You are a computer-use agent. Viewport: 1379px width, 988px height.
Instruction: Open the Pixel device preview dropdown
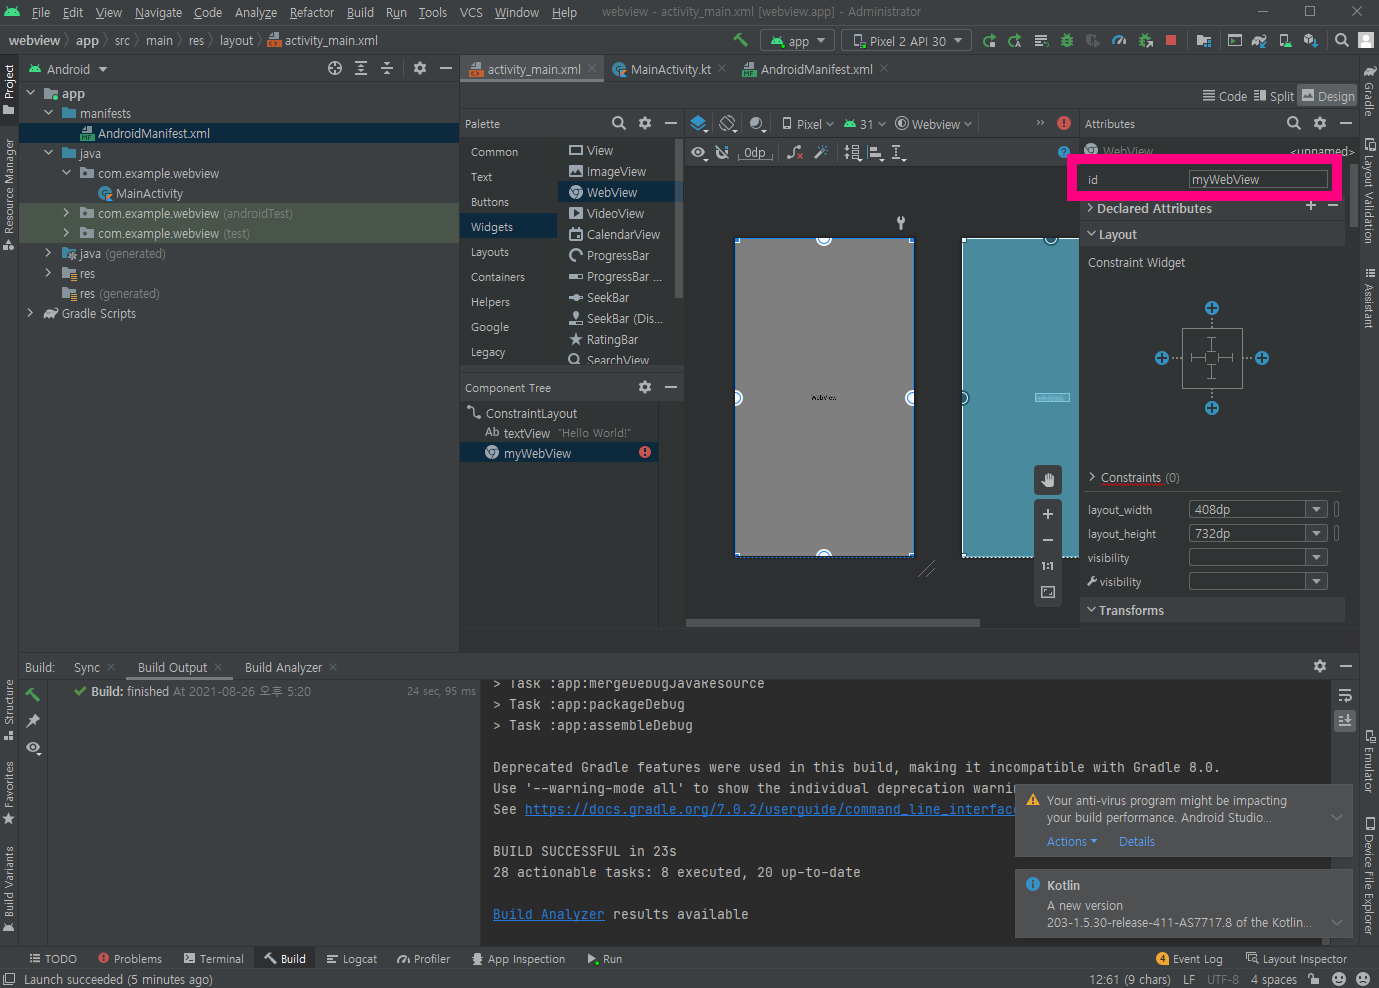pos(808,124)
